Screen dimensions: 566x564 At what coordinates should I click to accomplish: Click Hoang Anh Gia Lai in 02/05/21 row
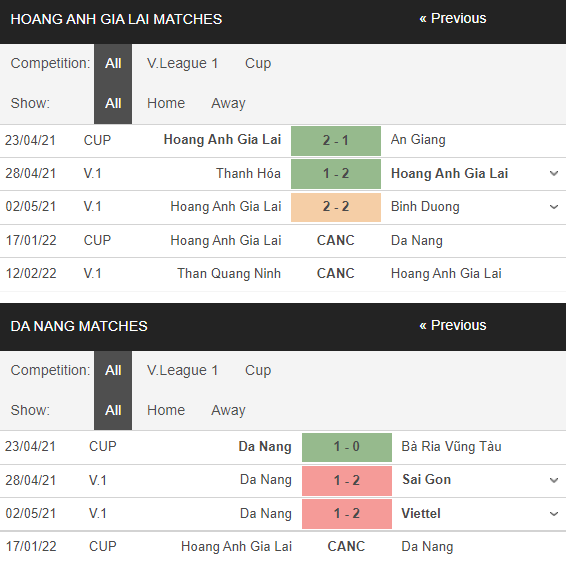(226, 207)
